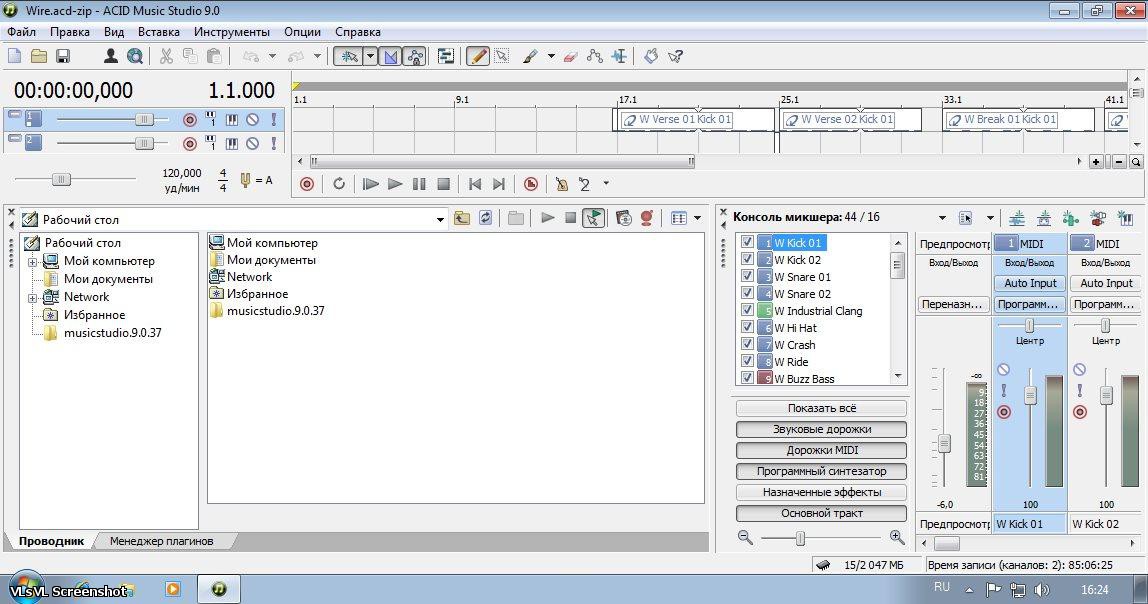This screenshot has height=604, width=1148.
Task: Choose the dotted-box Selection tool
Action: pyautogui.click(x=502, y=56)
